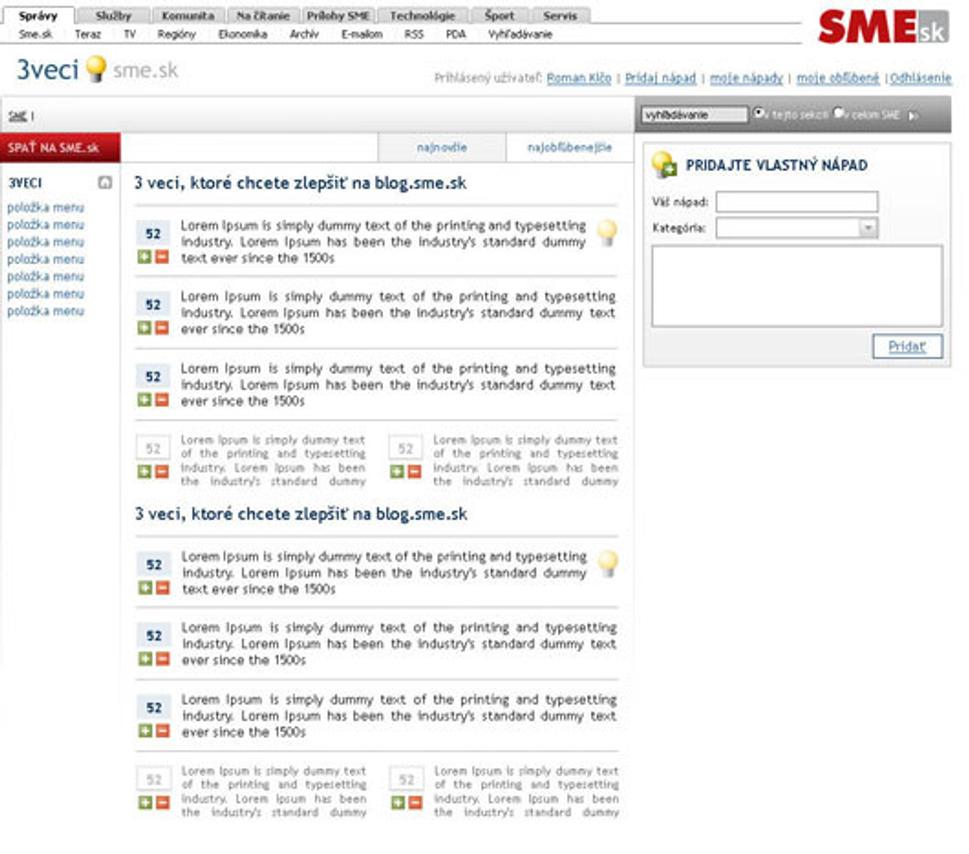This screenshot has width=969, height=854.
Task: Go to the Prílohy SME tab
Action: pos(338,15)
